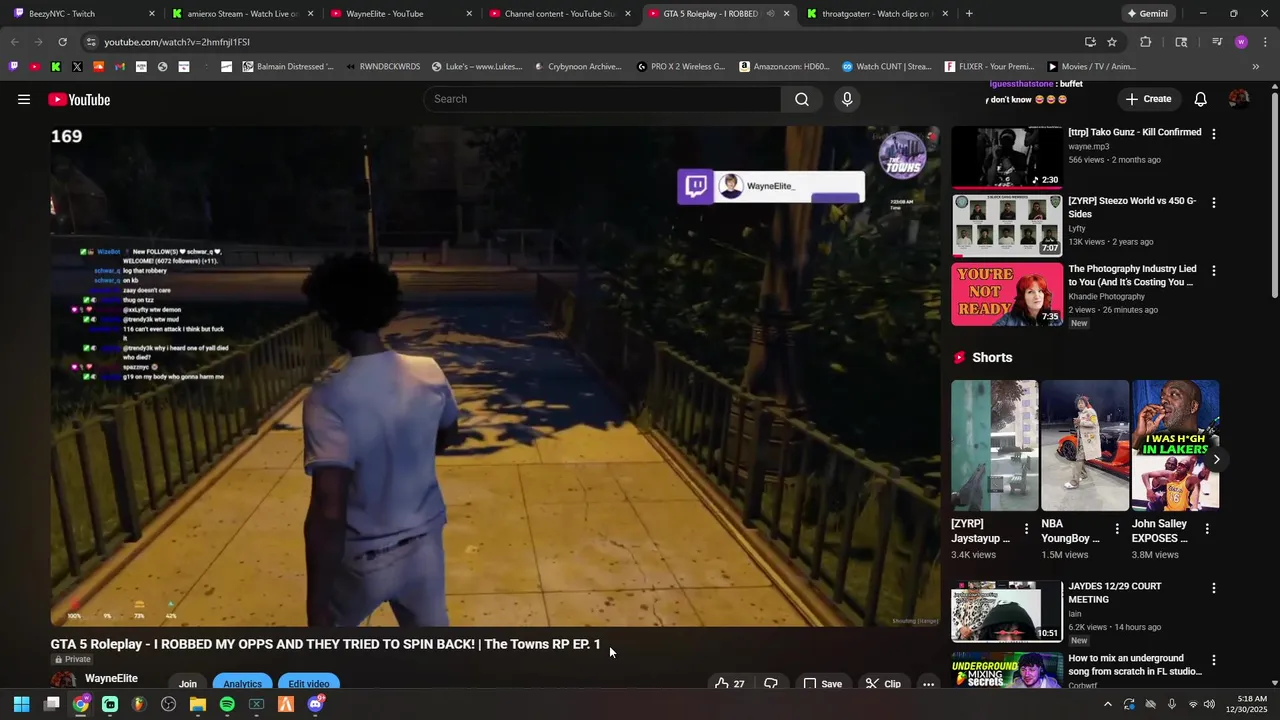Image resolution: width=1280 pixels, height=720 pixels.
Task: Install app icon in address bar
Action: 1090,42
